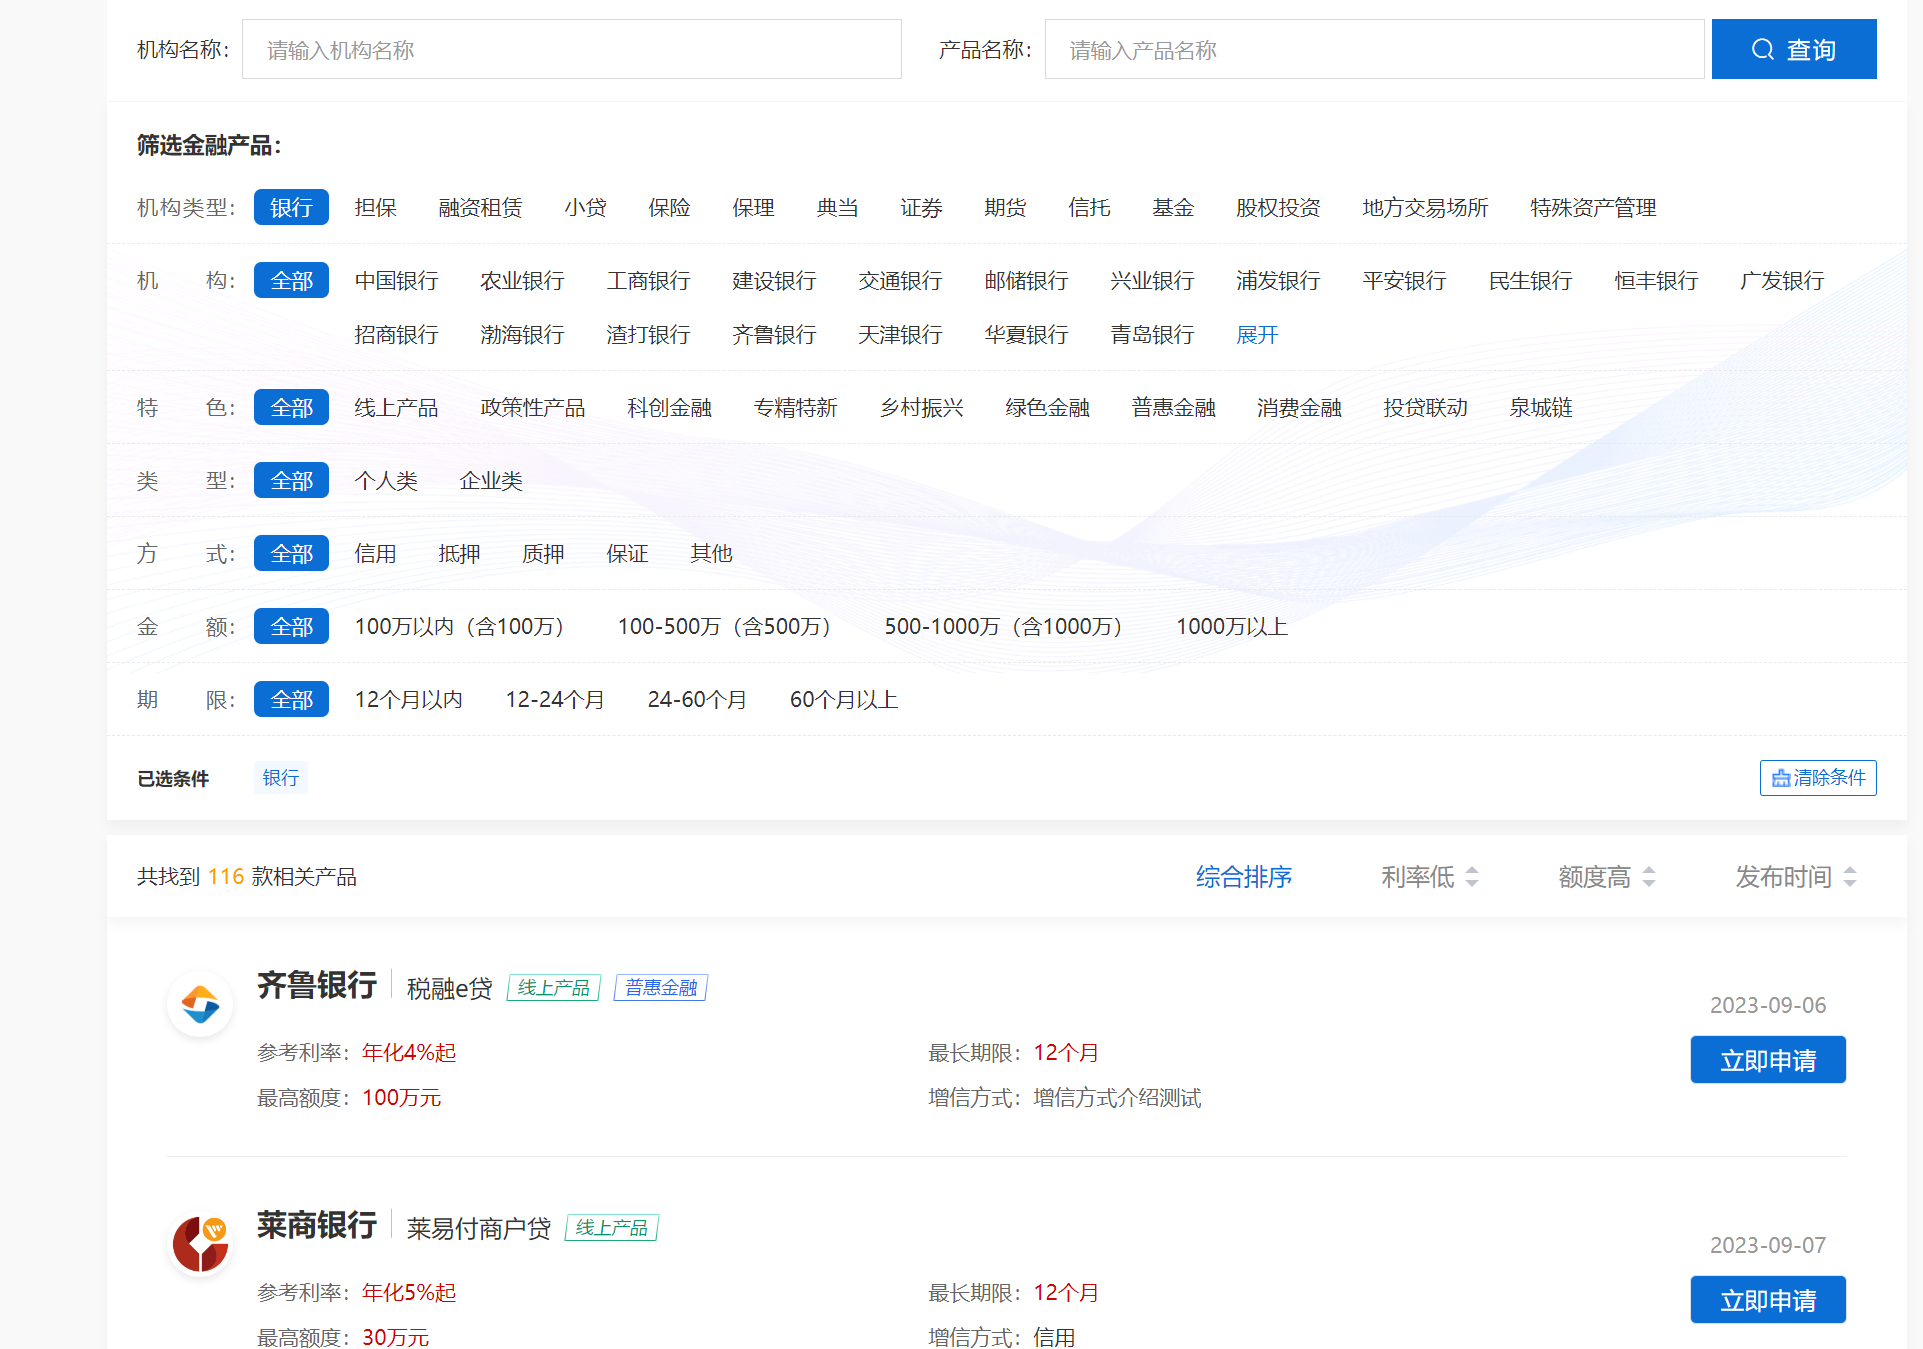Click 清除条件 clear filters button

[1818, 778]
